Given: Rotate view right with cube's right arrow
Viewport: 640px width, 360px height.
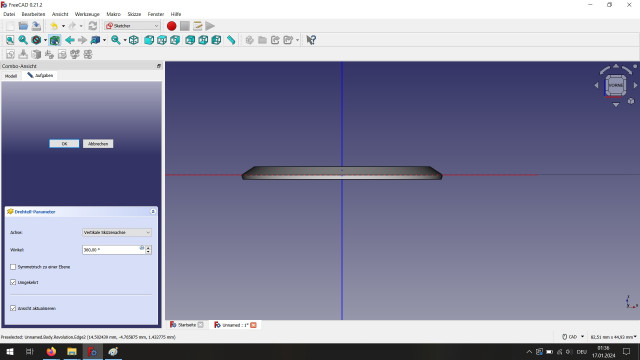Looking at the screenshot, I should (x=636, y=85).
